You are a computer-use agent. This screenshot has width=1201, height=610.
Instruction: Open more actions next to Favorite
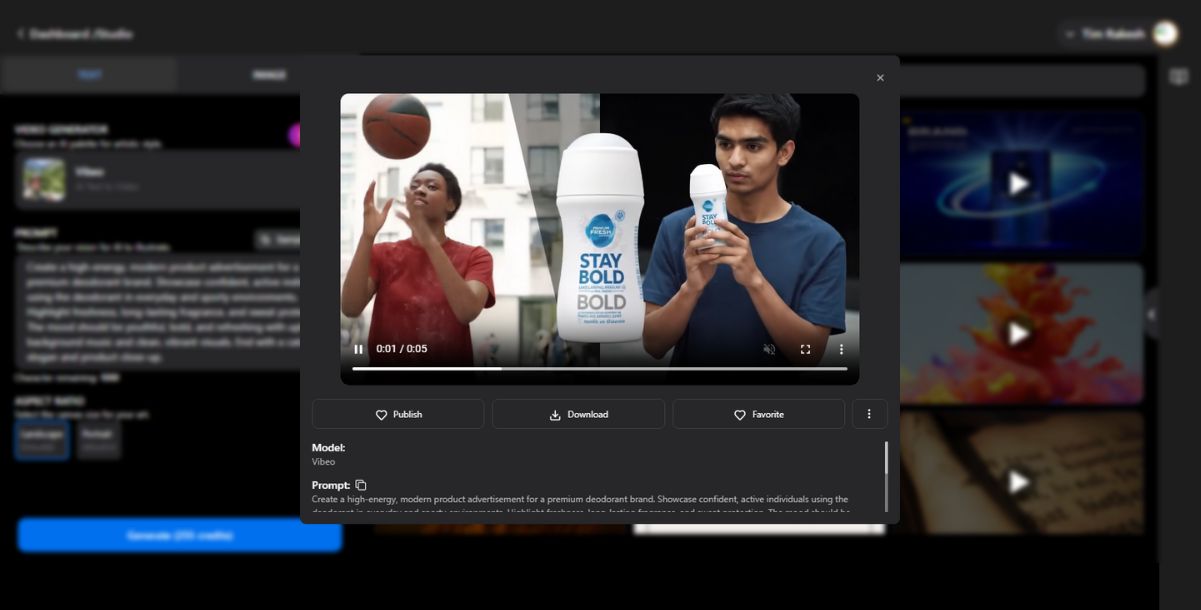tap(869, 414)
